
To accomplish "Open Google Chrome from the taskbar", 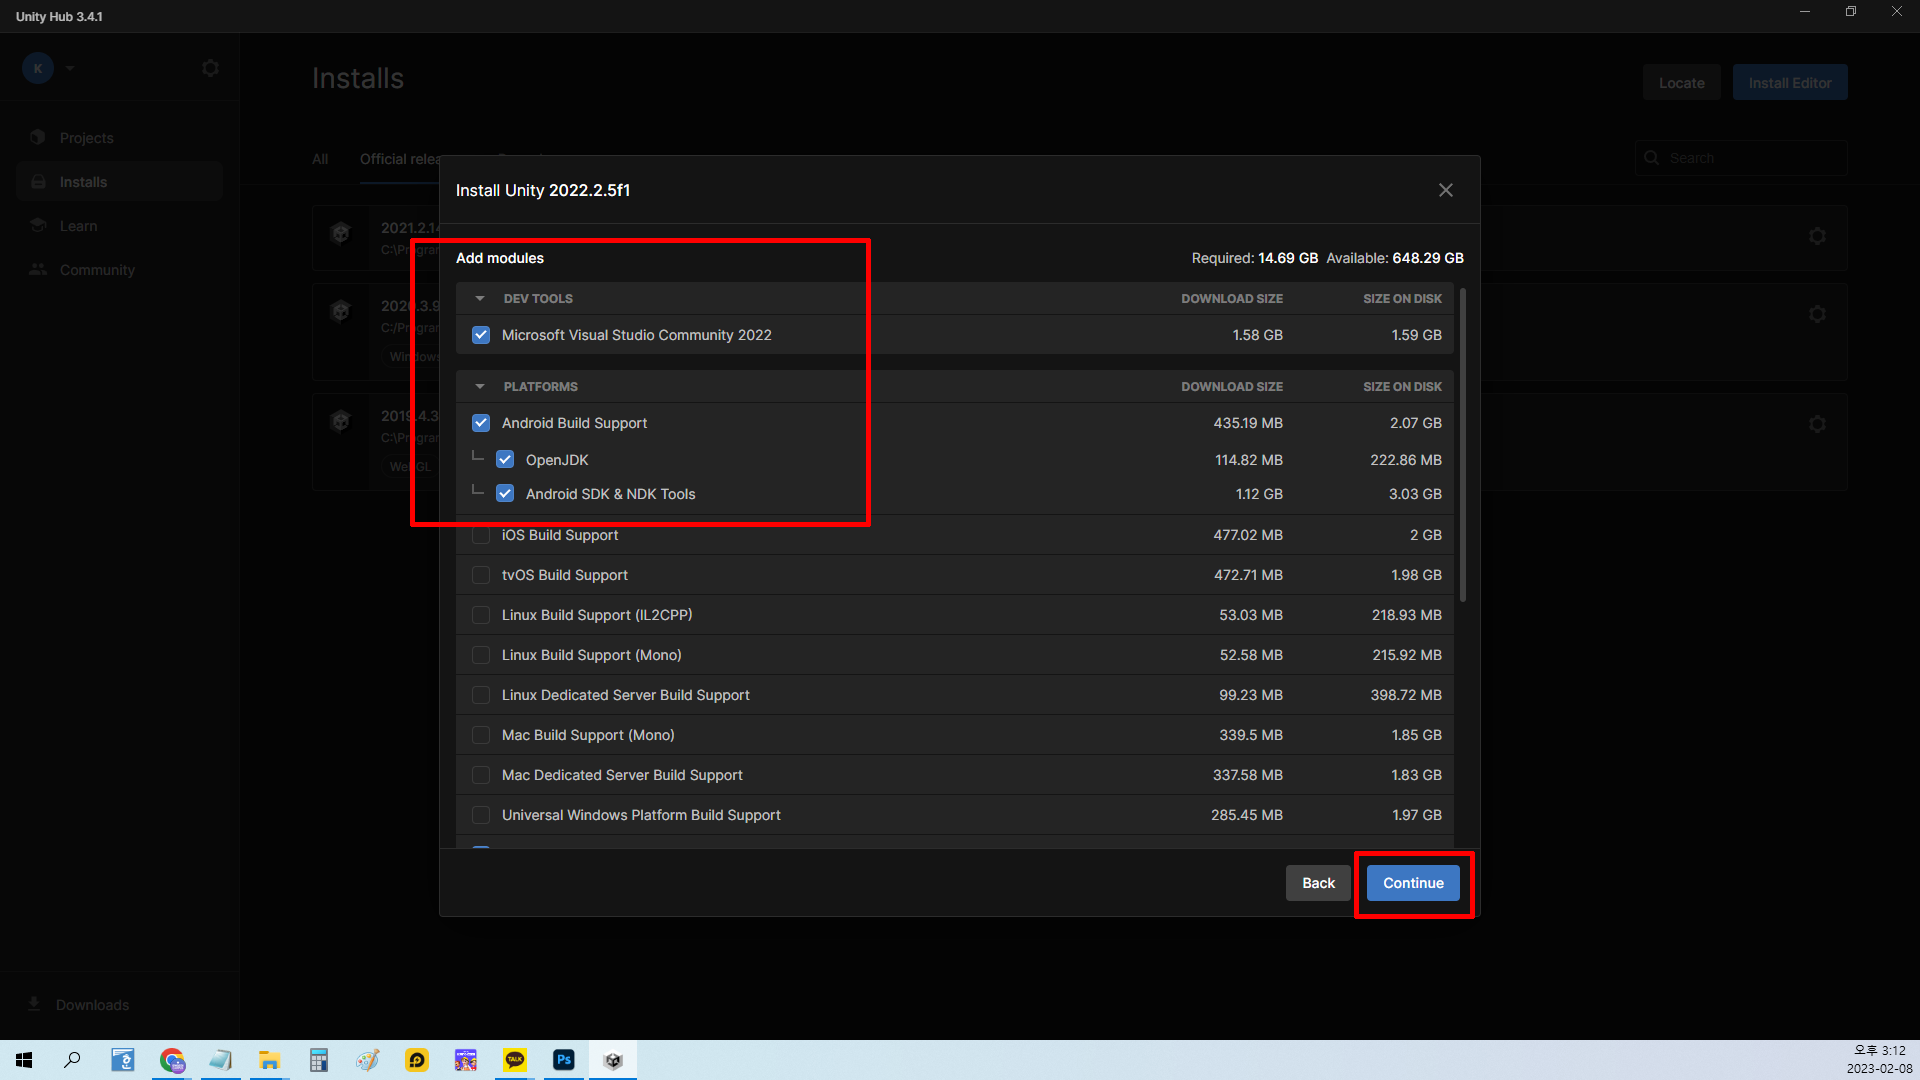I will 172,1060.
